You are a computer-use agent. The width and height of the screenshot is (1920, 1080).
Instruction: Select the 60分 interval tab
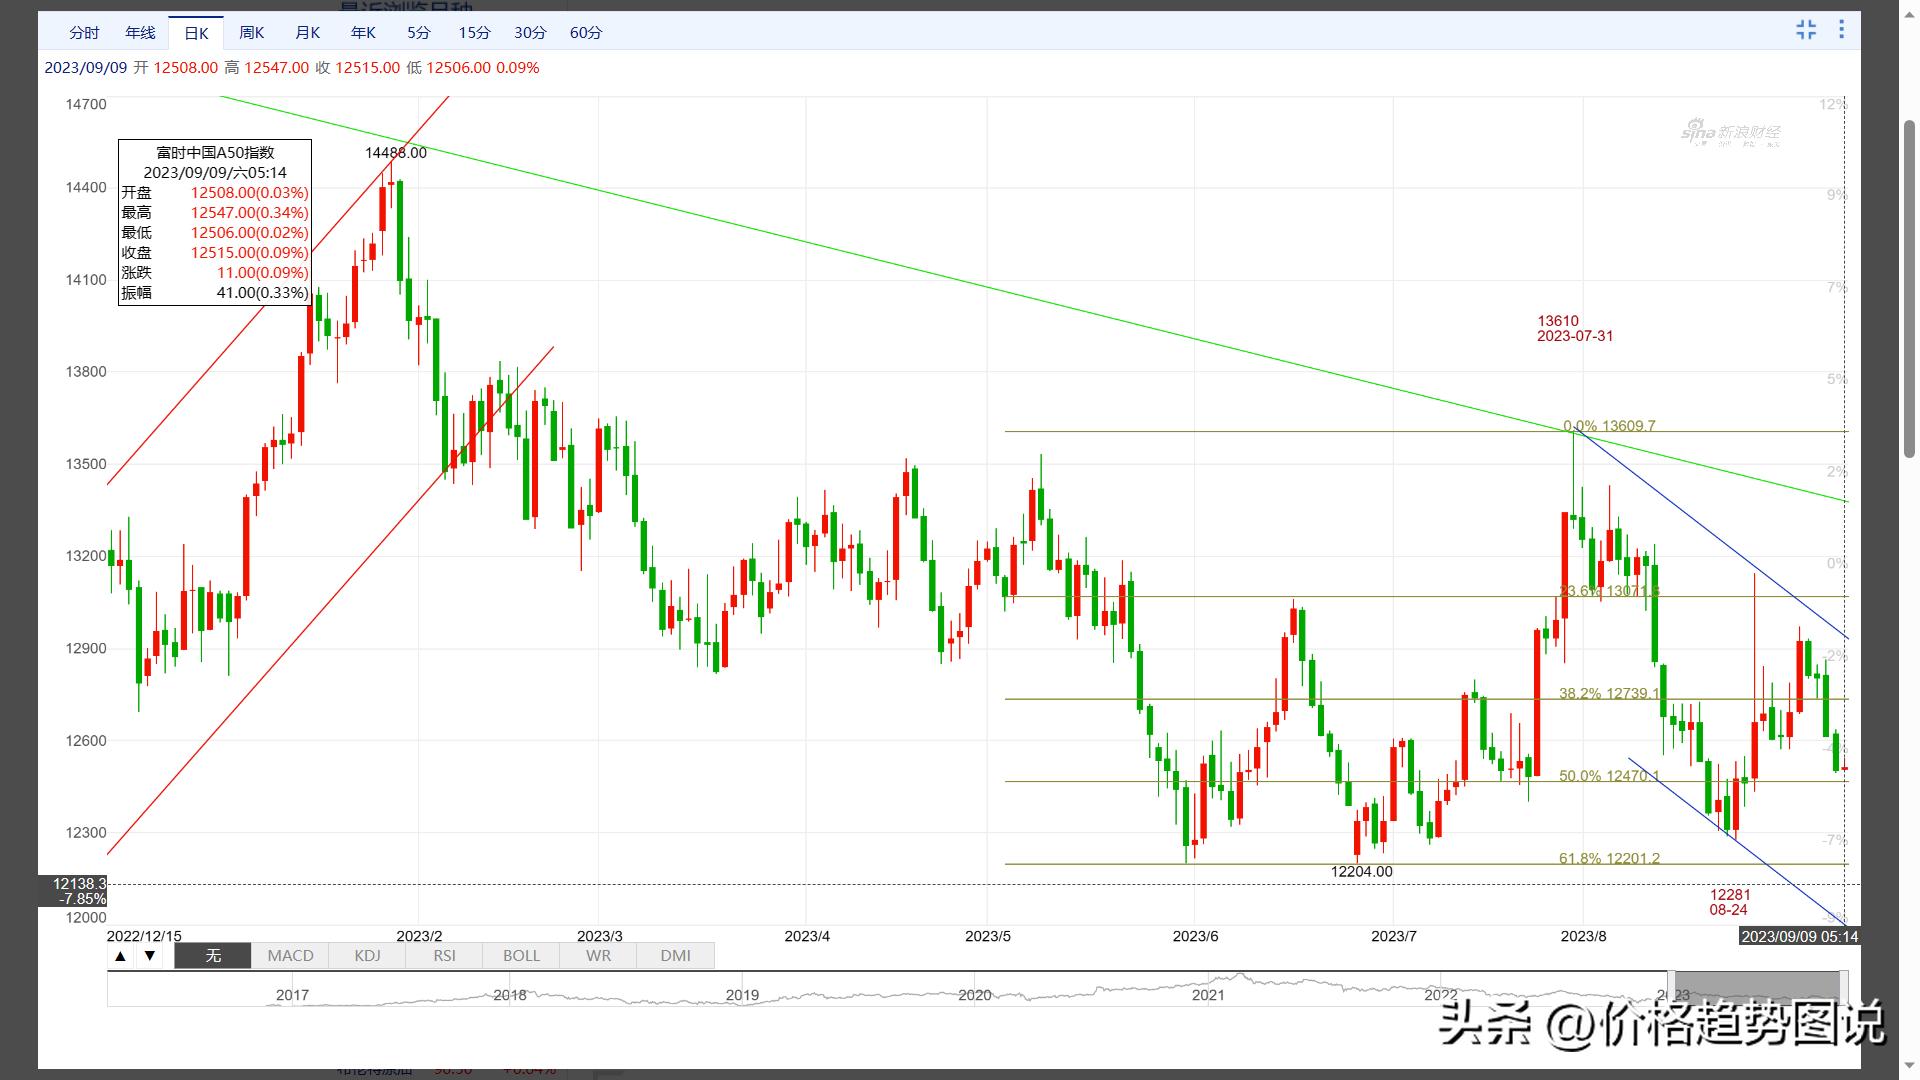585,33
